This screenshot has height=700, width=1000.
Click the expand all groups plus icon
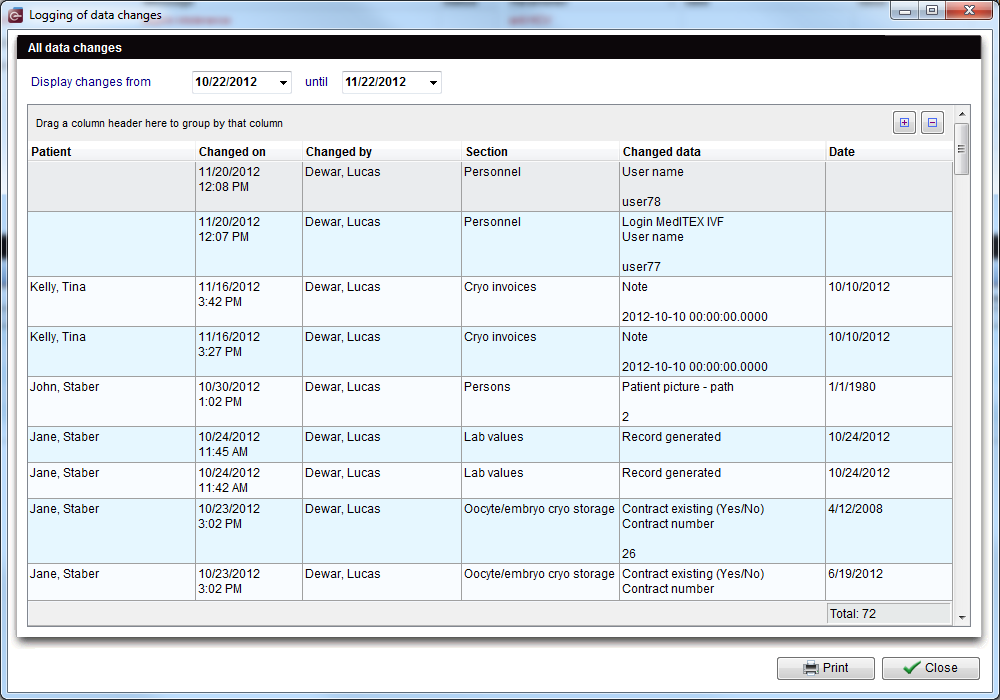coord(904,122)
